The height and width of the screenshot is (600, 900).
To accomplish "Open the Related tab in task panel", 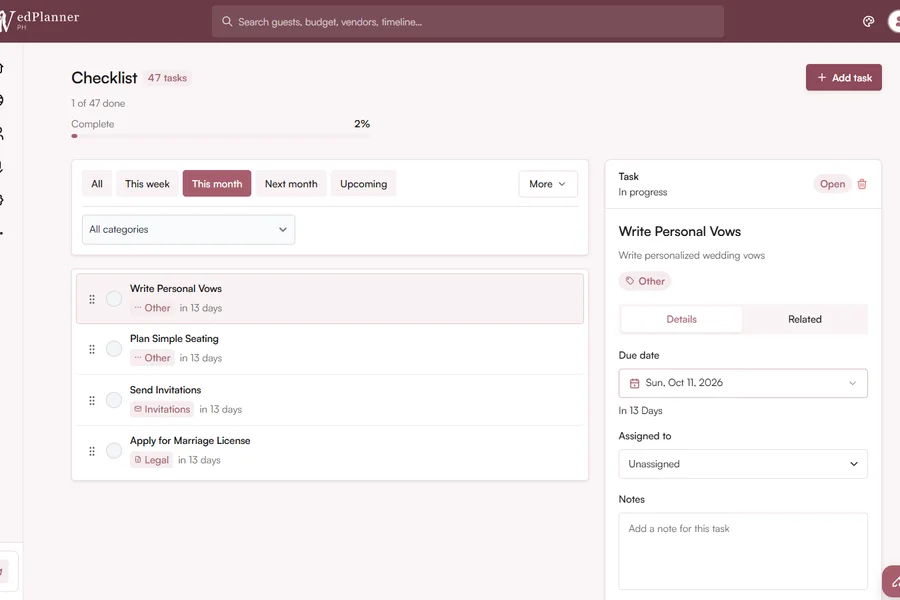I will click(805, 319).
